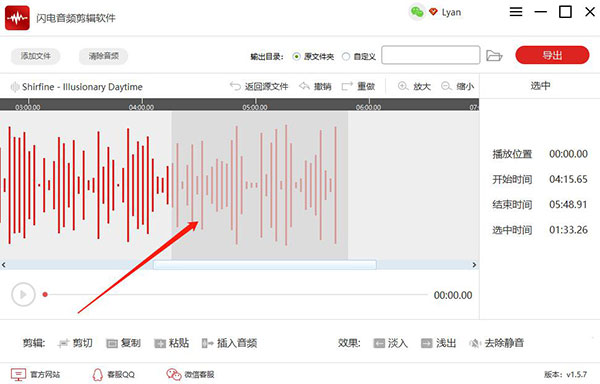This screenshot has width=600, height=384.
Task: Open the hamburger menu in title bar
Action: click(x=516, y=12)
